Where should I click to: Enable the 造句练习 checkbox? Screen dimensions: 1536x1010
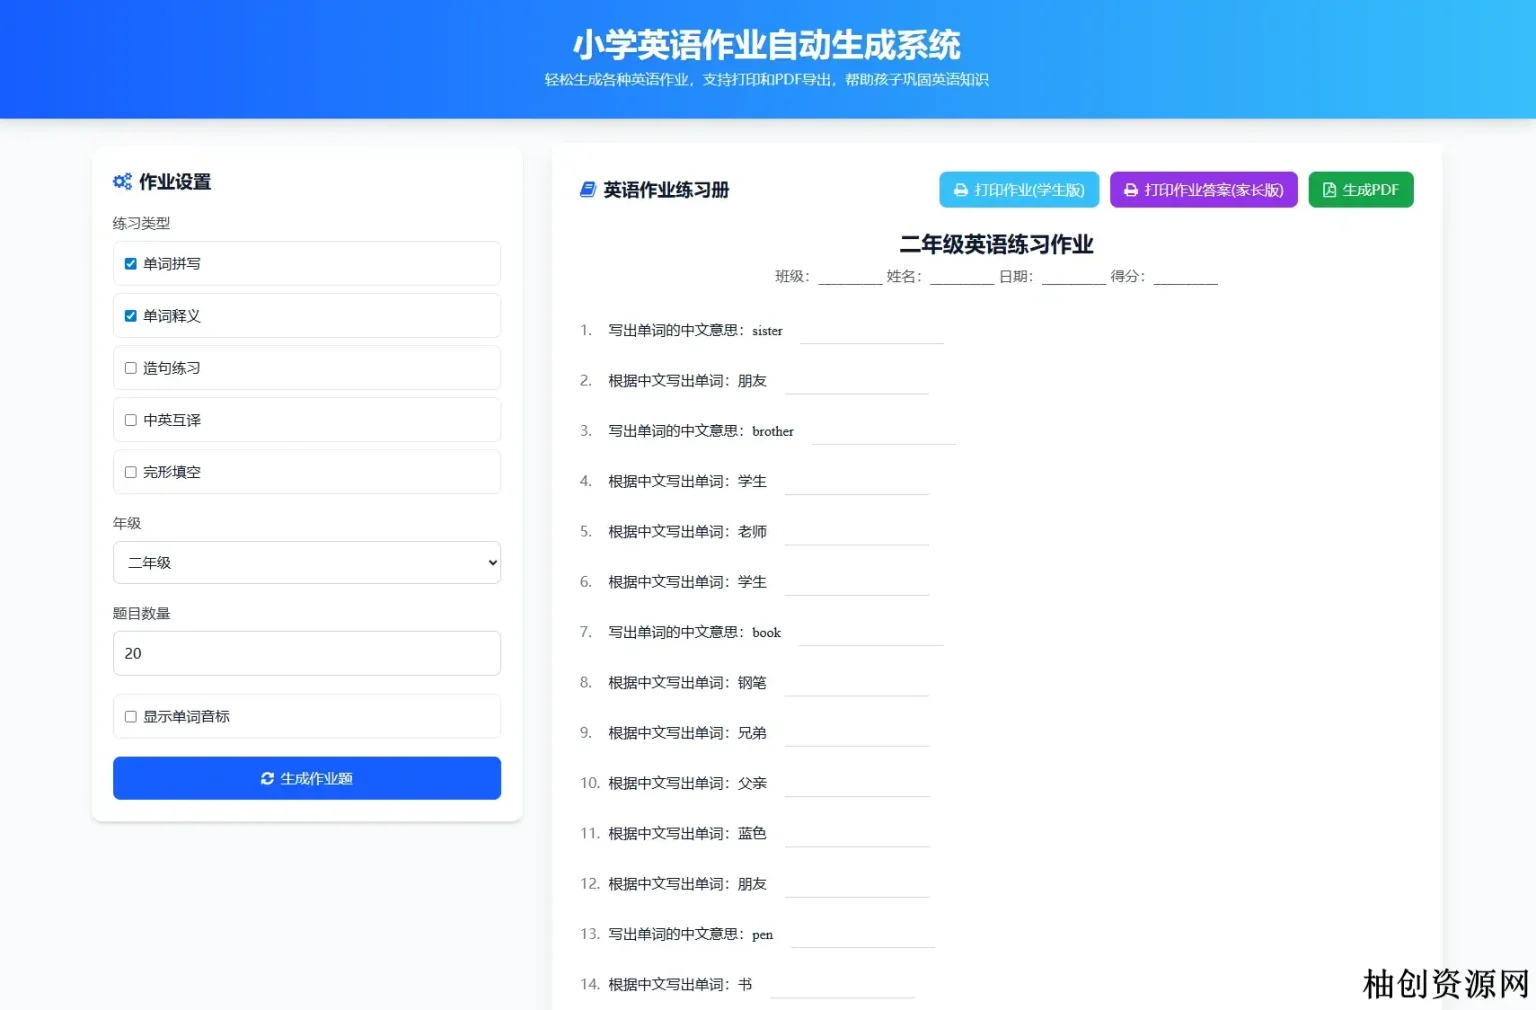[x=130, y=368]
